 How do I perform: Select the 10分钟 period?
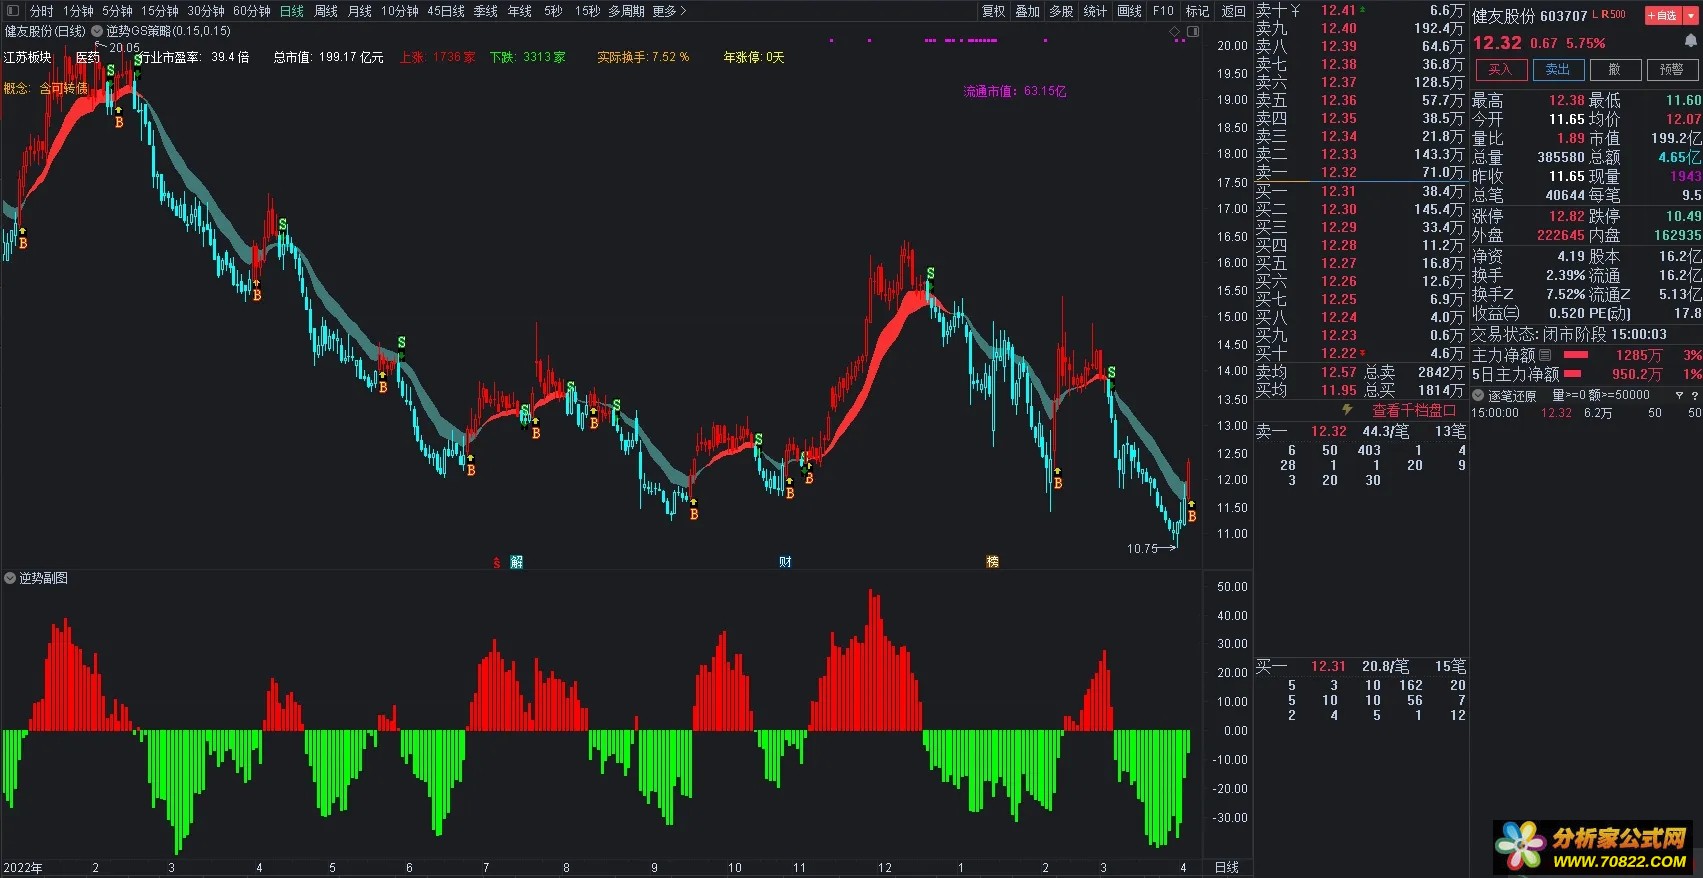[x=400, y=11]
